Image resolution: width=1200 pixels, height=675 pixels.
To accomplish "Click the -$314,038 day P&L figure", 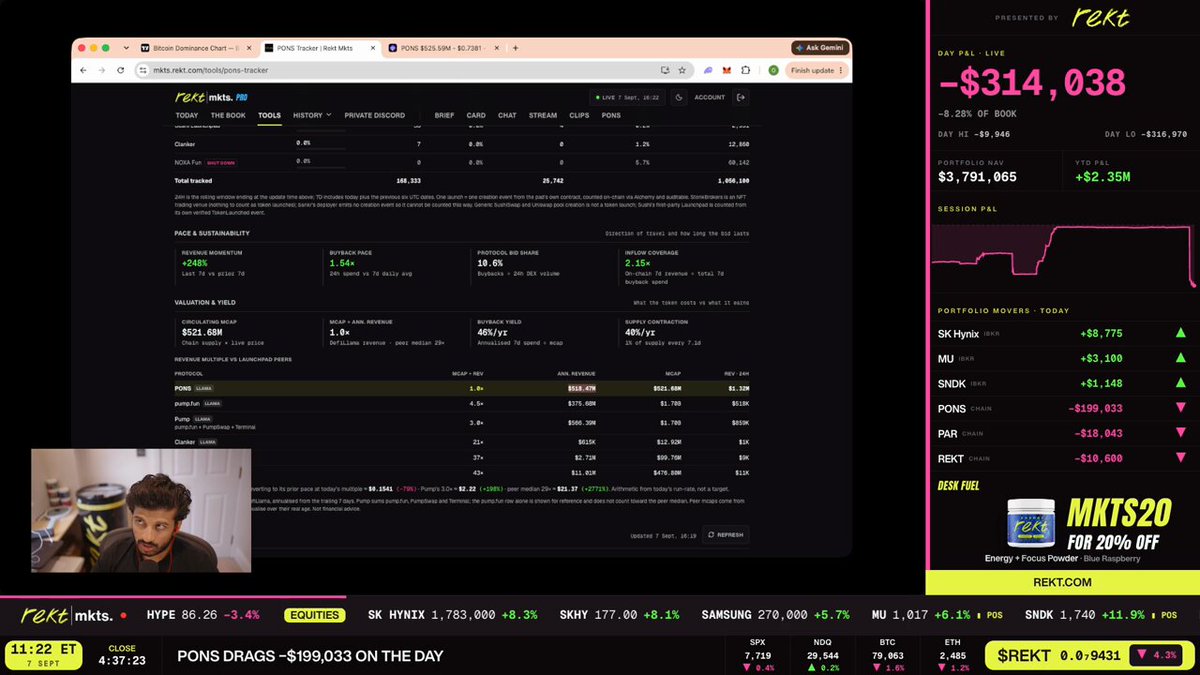I will click(x=1031, y=82).
